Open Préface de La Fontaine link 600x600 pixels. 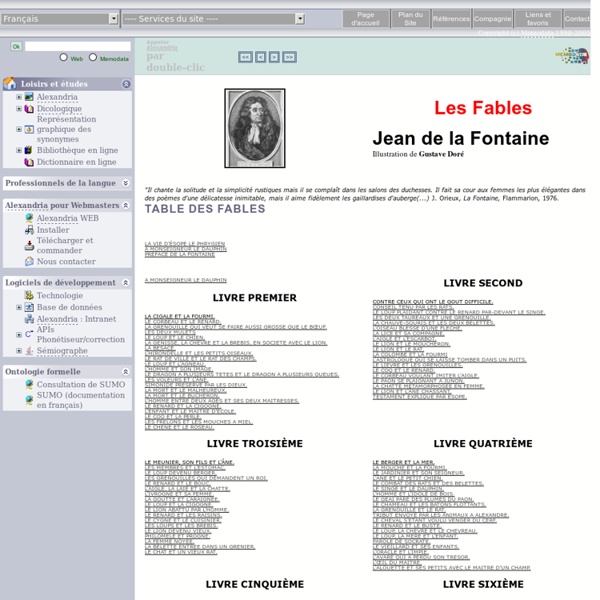[x=179, y=254]
